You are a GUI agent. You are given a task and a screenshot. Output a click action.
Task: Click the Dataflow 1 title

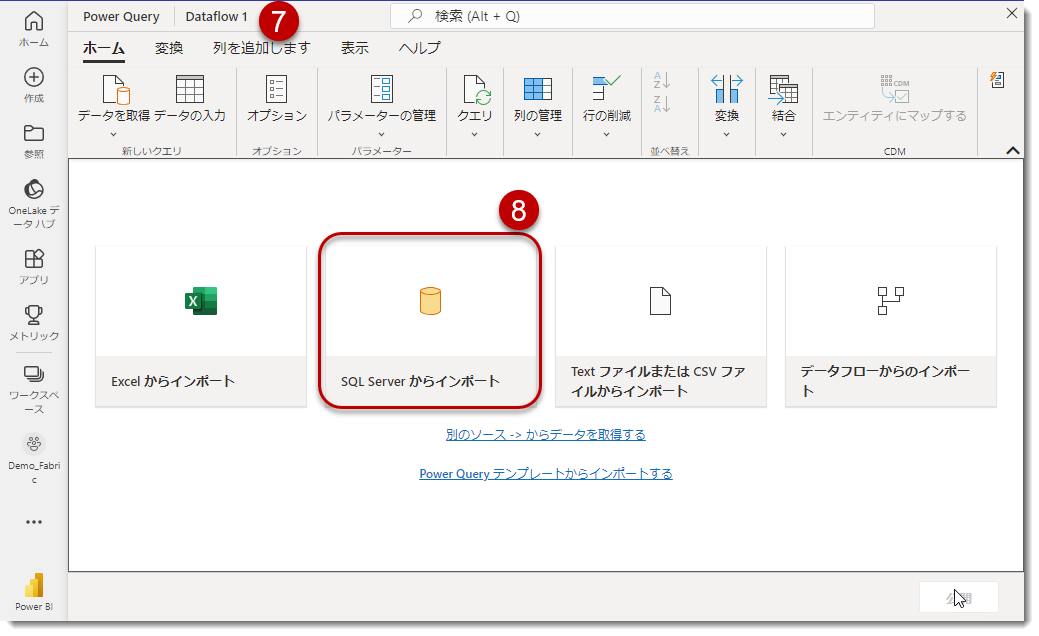click(217, 17)
